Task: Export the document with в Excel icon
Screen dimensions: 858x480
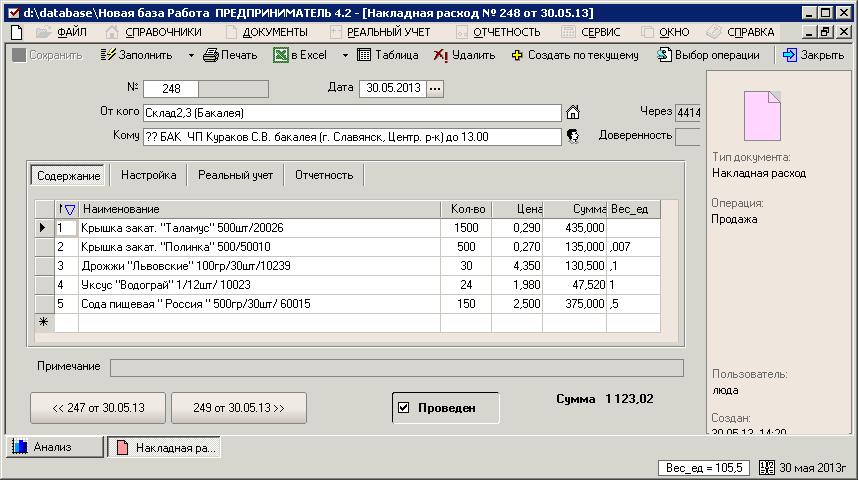Action: (x=281, y=55)
